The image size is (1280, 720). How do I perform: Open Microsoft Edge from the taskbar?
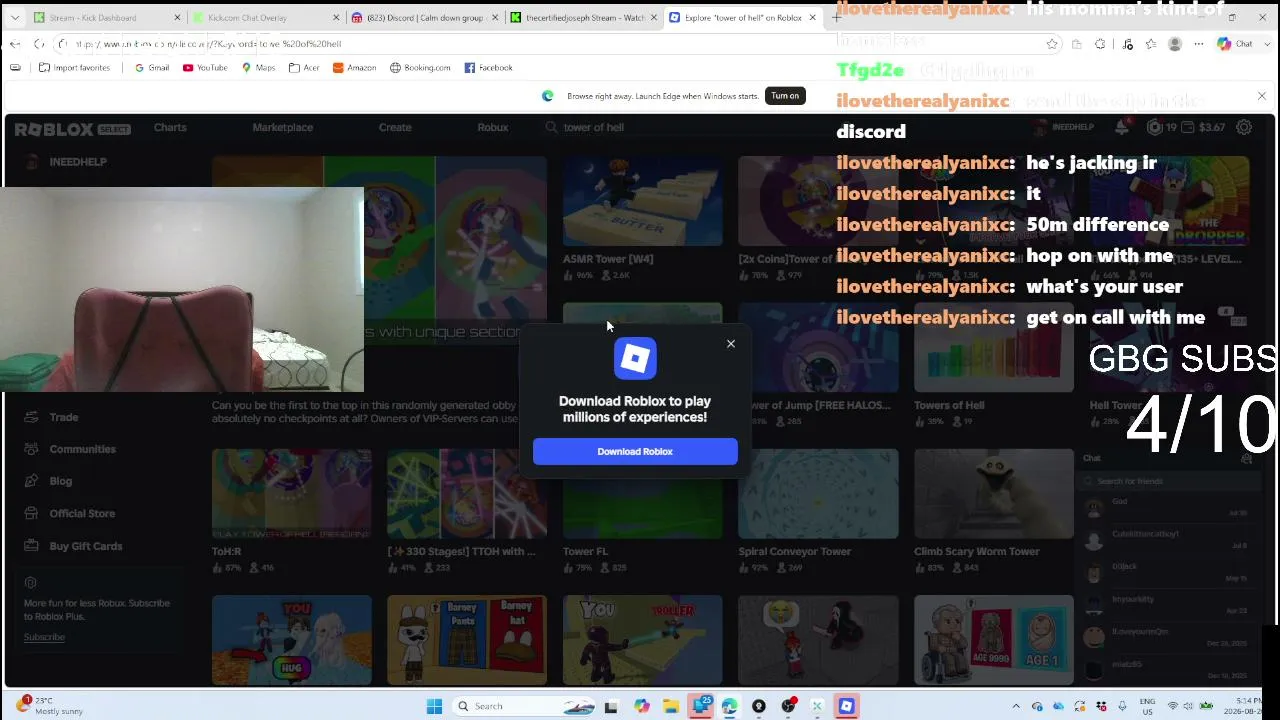click(x=729, y=706)
